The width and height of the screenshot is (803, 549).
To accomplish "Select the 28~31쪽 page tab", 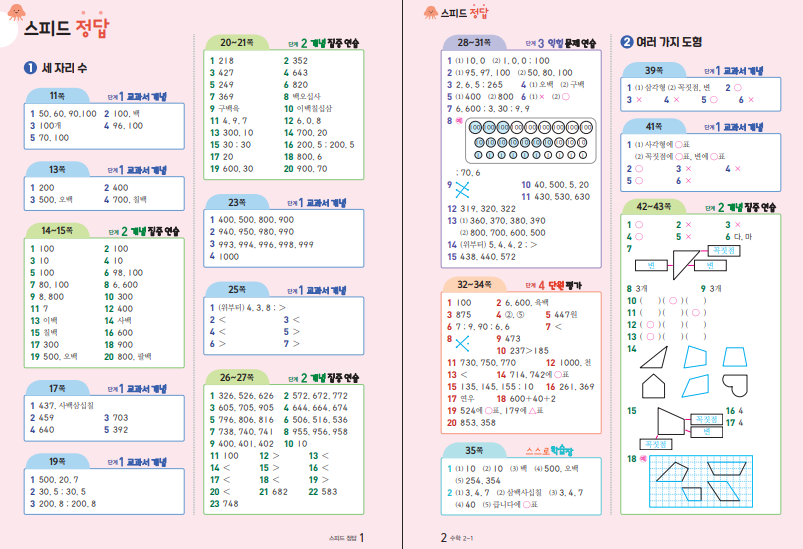I will pyautogui.click(x=474, y=43).
